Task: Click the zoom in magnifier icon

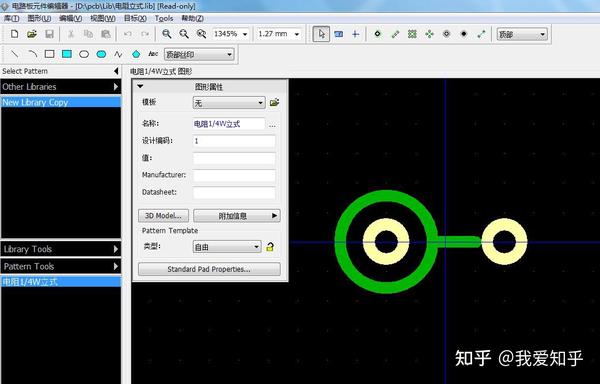Action: coord(166,34)
